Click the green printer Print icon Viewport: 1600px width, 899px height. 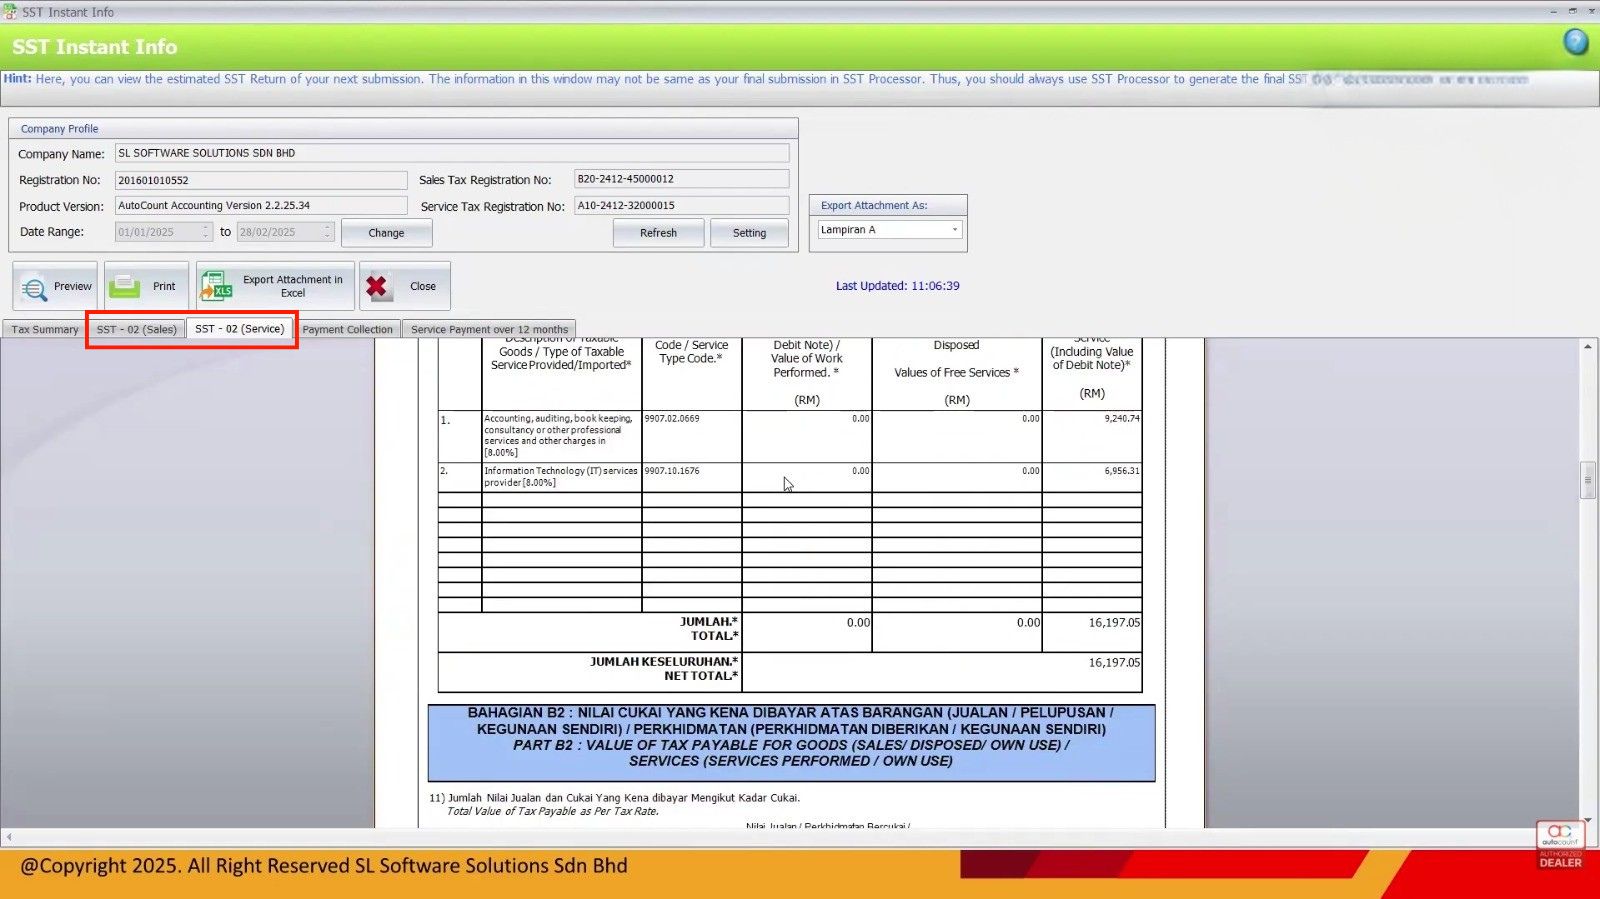pyautogui.click(x=125, y=287)
